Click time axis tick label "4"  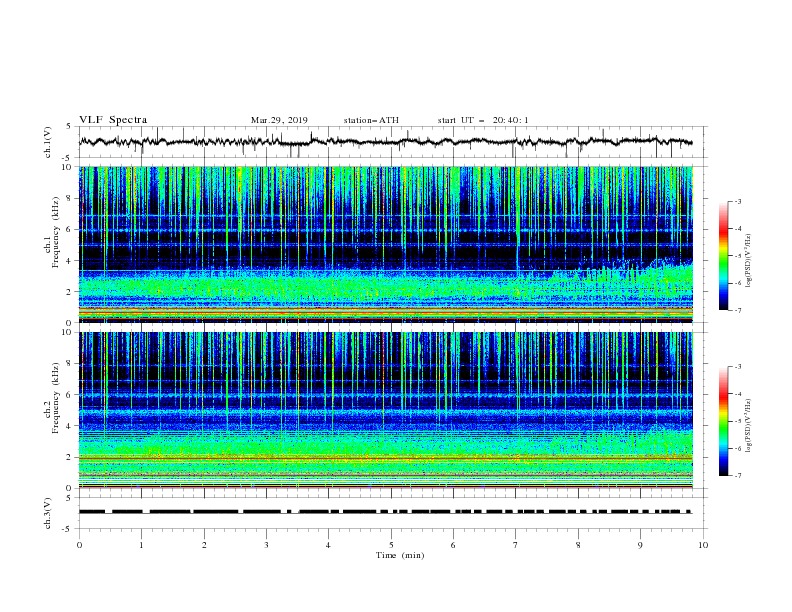coord(328,545)
